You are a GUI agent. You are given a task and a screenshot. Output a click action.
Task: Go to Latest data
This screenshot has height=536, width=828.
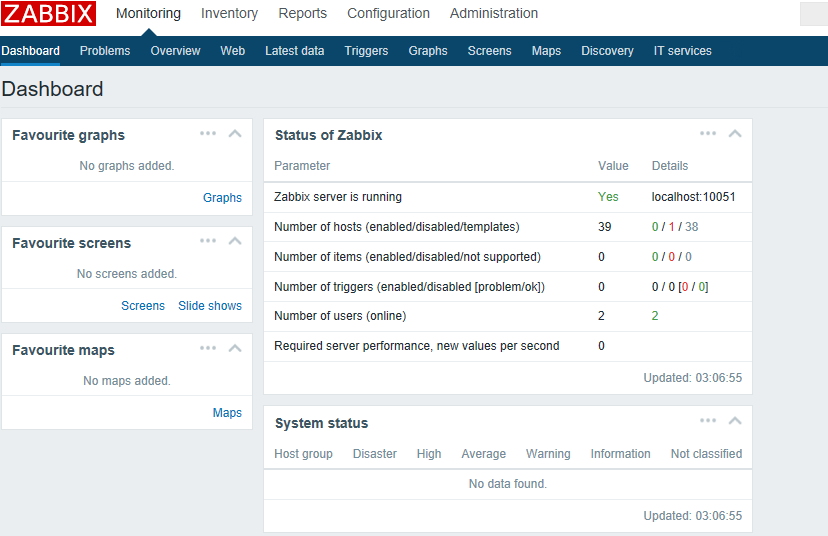(295, 51)
